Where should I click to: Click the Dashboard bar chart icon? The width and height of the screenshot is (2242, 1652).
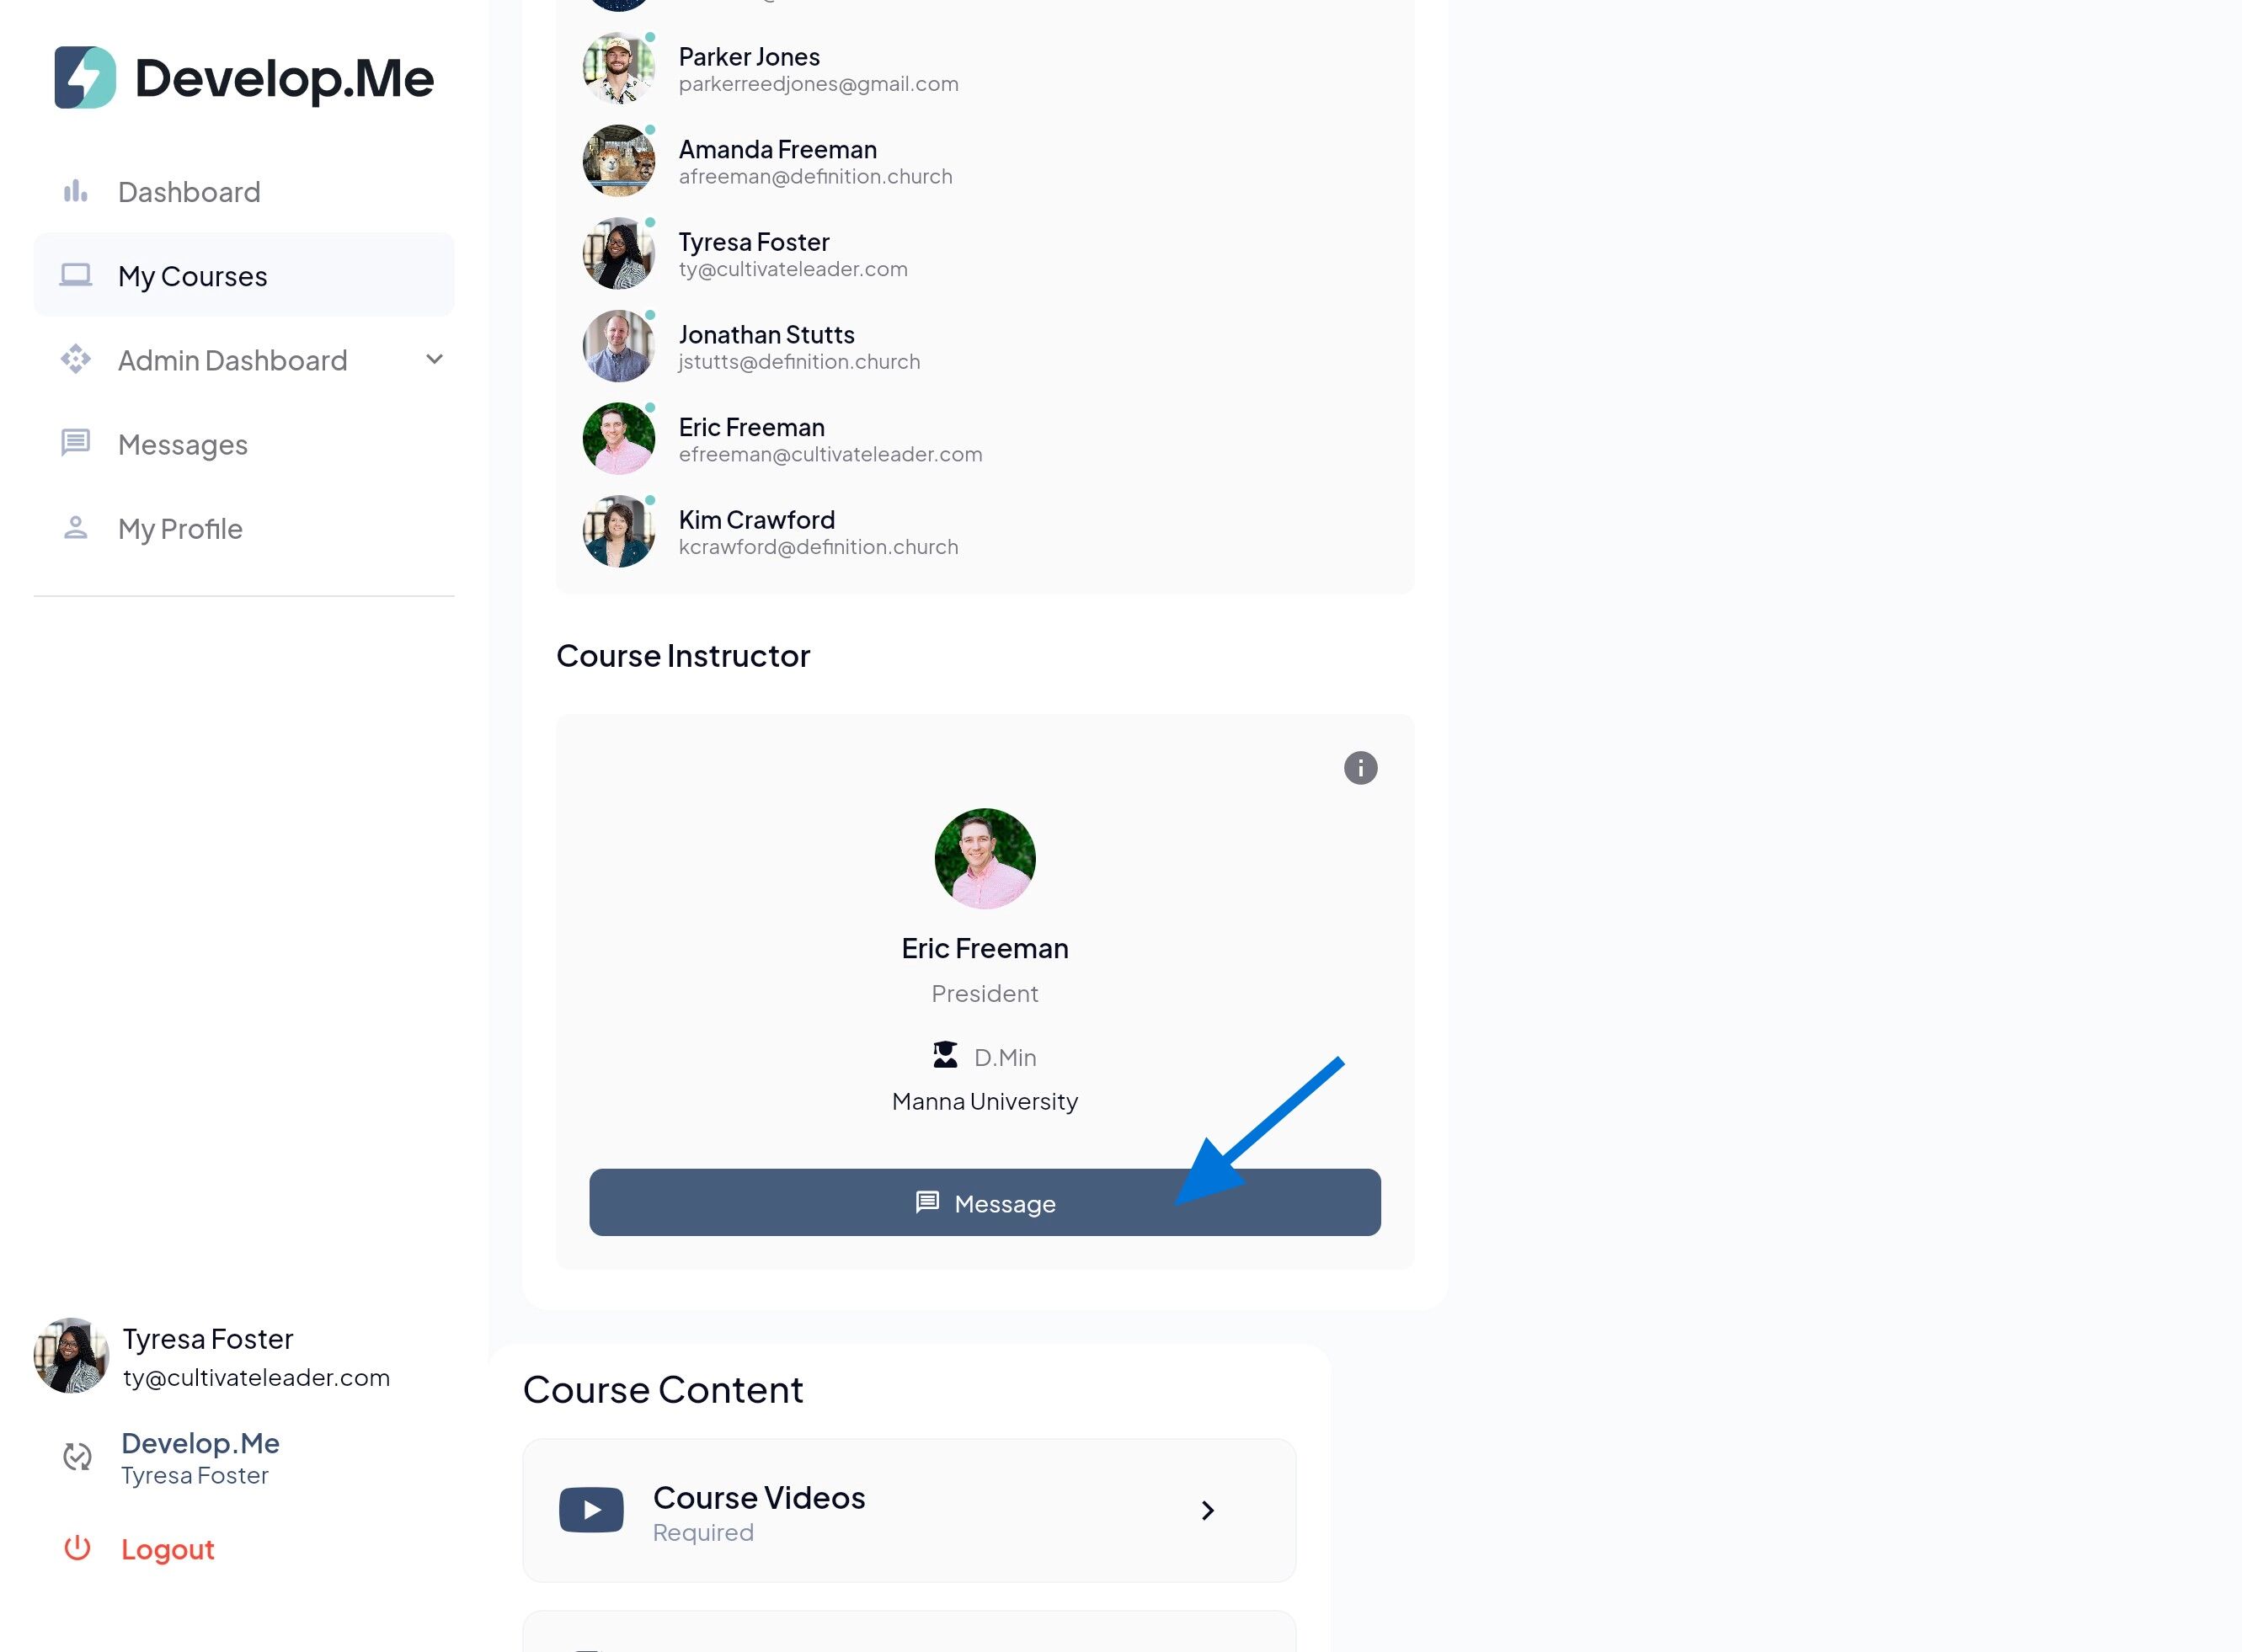76,191
